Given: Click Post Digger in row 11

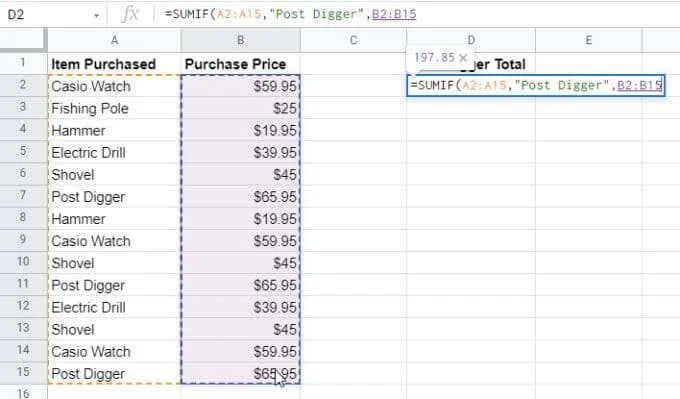Looking at the screenshot, I should (114, 285).
